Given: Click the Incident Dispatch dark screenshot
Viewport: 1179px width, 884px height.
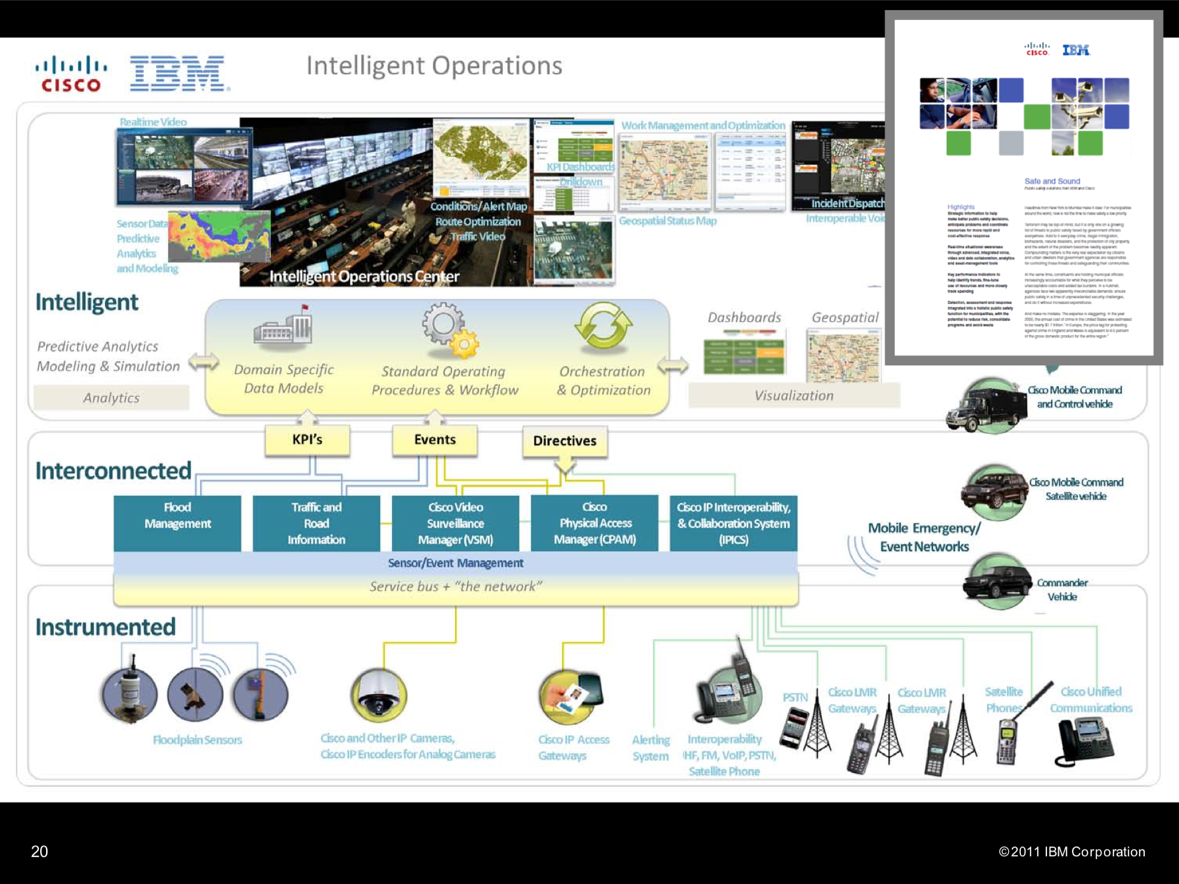Looking at the screenshot, I should pos(838,165).
